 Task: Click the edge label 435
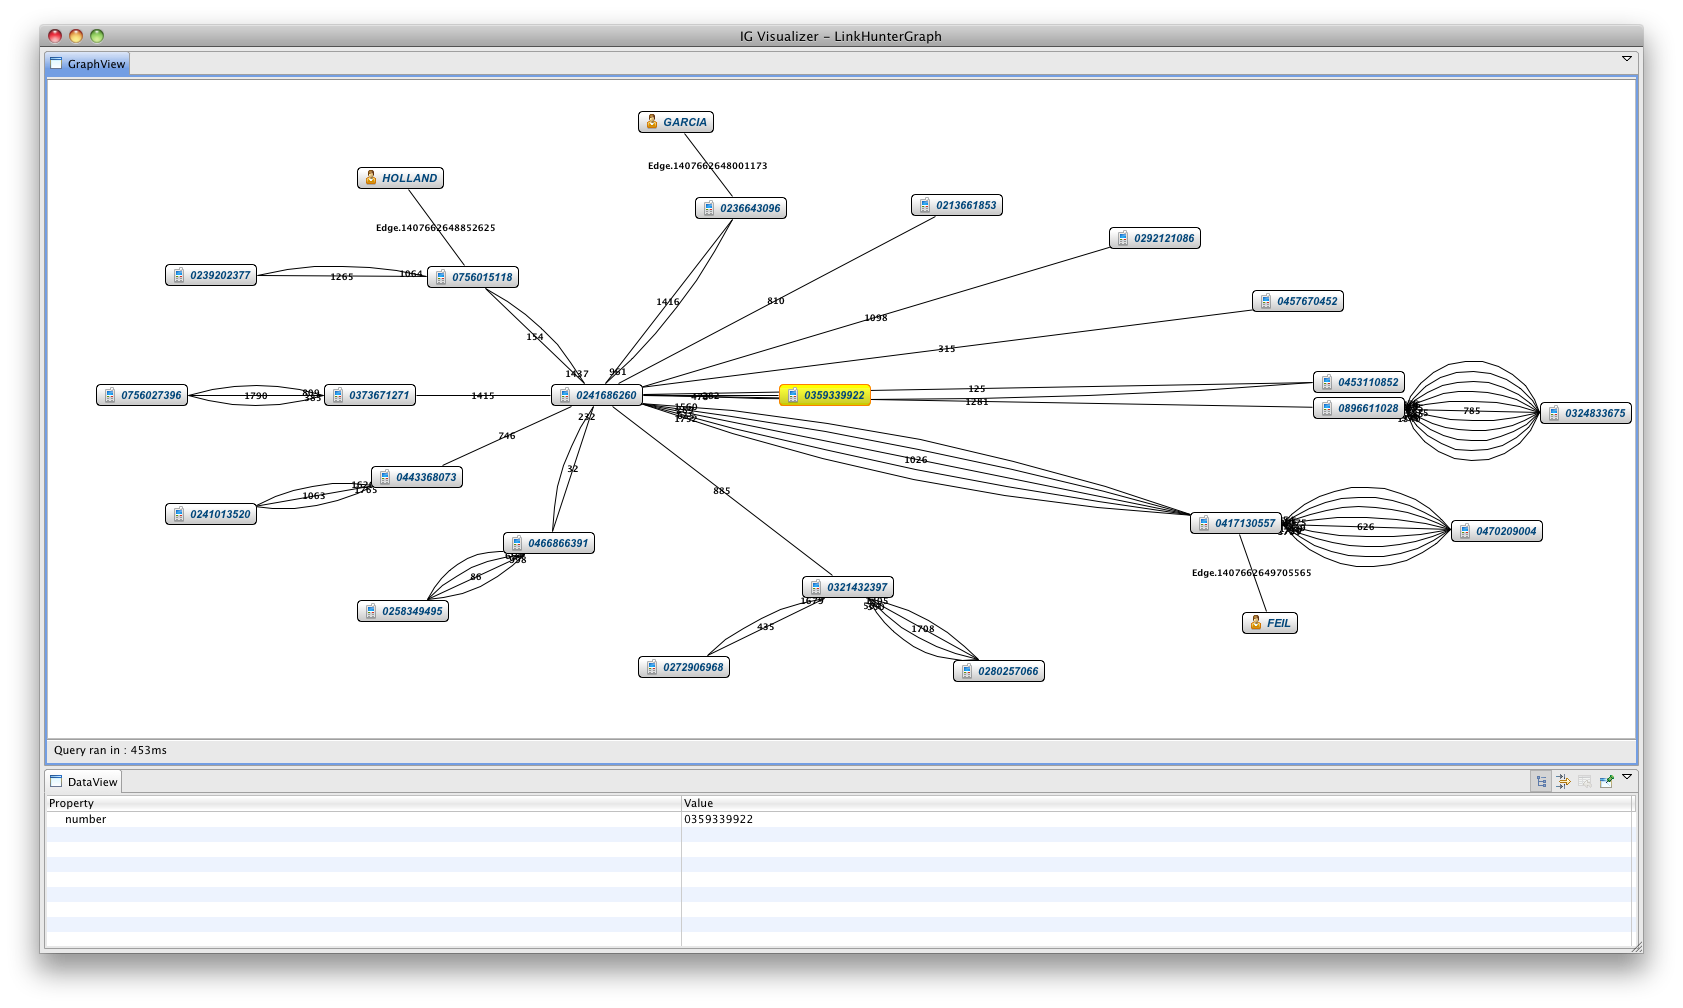[766, 628]
